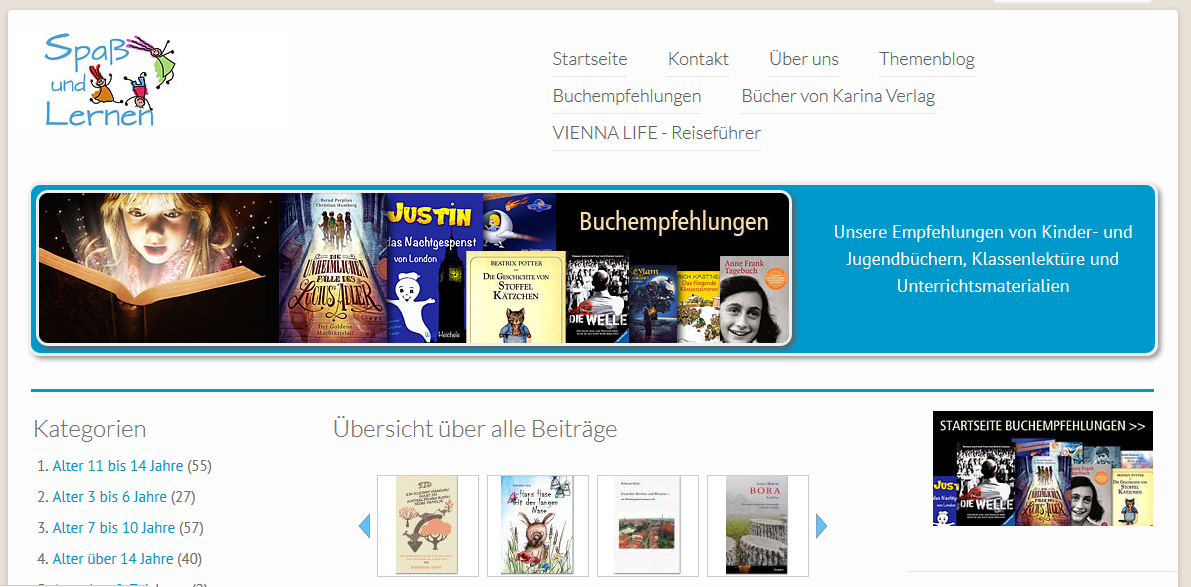Viewport: 1191px width, 587px height.
Task: Open category Alter 7 bis 10 Jahre
Action: click(x=114, y=528)
